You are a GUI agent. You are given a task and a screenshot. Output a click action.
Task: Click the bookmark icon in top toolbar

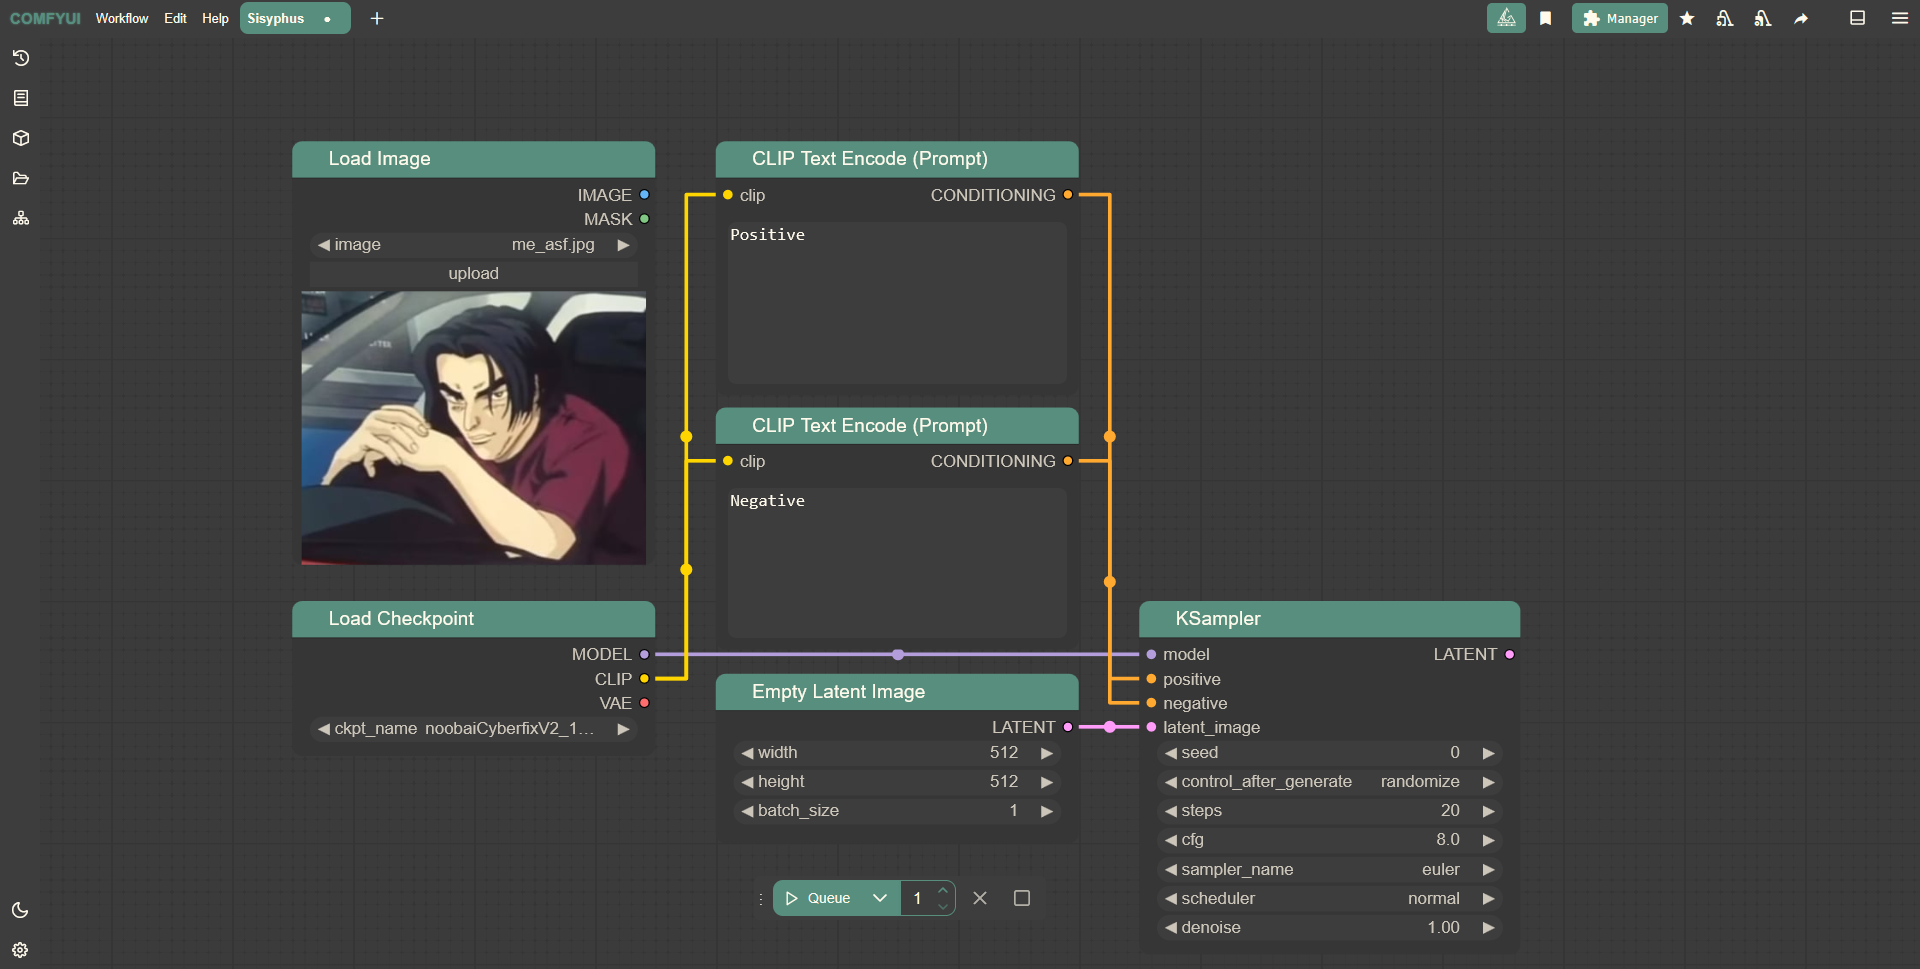coord(1545,18)
